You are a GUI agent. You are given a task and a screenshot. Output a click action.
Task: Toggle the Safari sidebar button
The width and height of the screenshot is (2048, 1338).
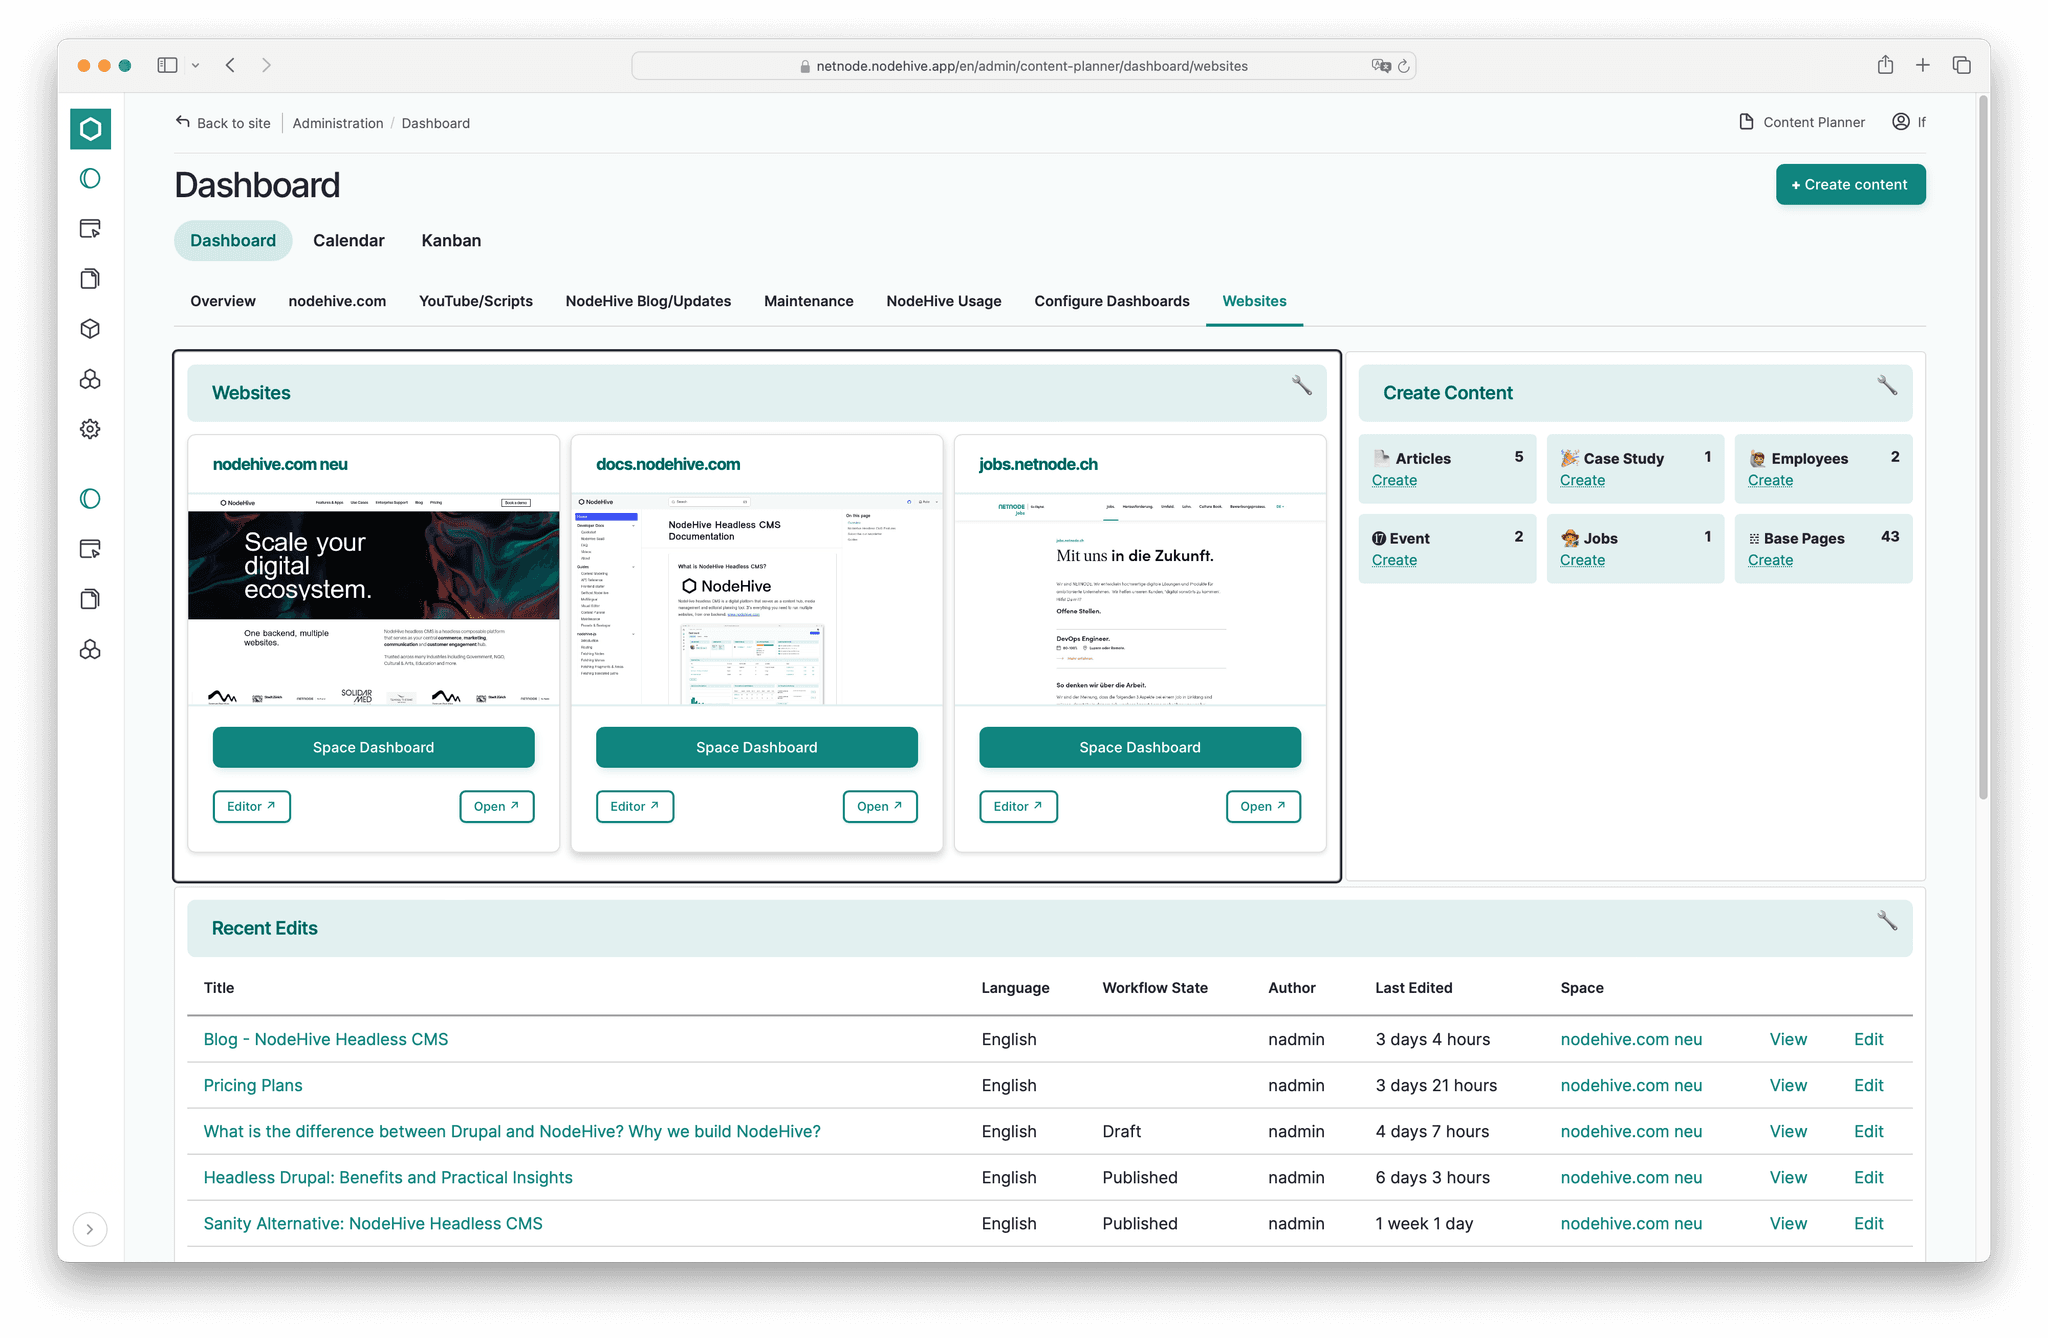click(167, 65)
